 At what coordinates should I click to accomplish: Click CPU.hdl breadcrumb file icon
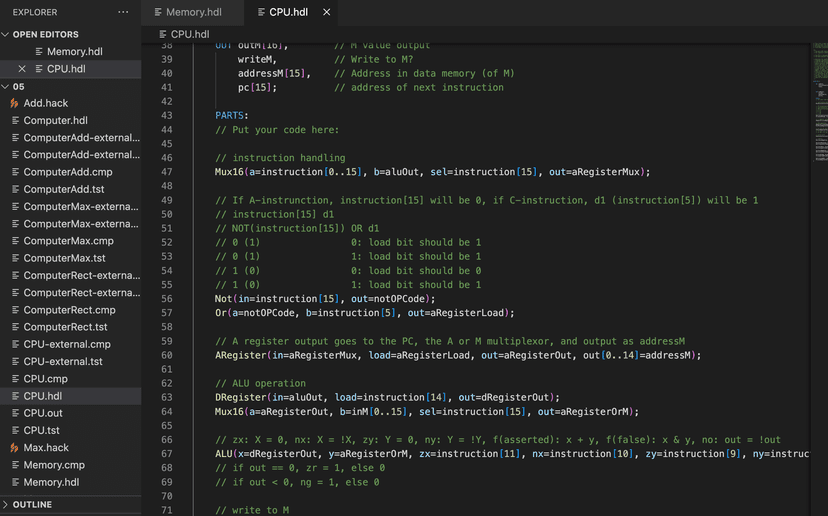tap(162, 34)
